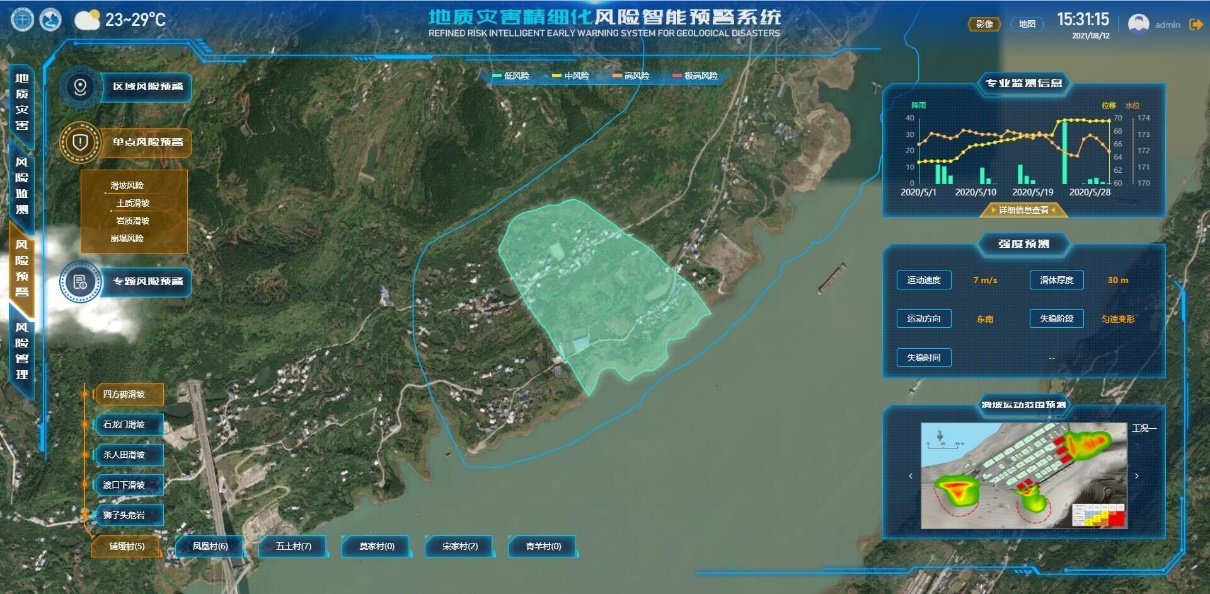Show next landslide range prediction image

[1140, 476]
